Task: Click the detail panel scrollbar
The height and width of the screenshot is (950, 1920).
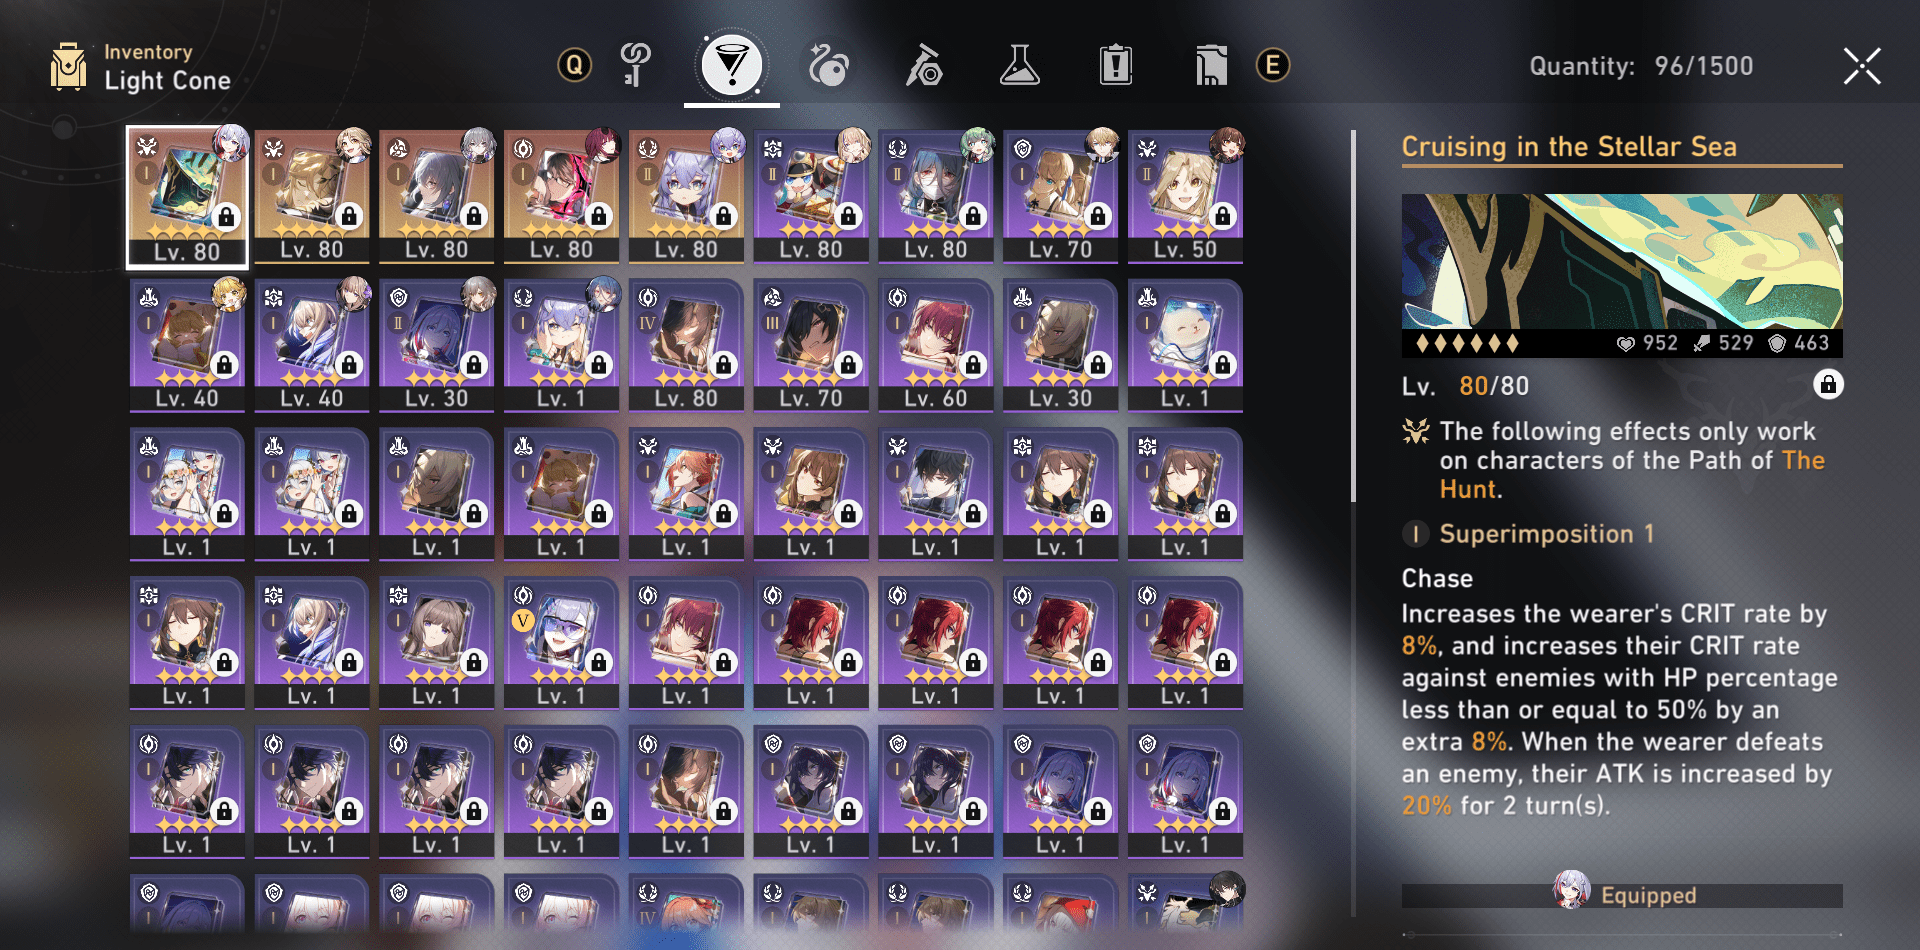Action: click(x=1353, y=315)
